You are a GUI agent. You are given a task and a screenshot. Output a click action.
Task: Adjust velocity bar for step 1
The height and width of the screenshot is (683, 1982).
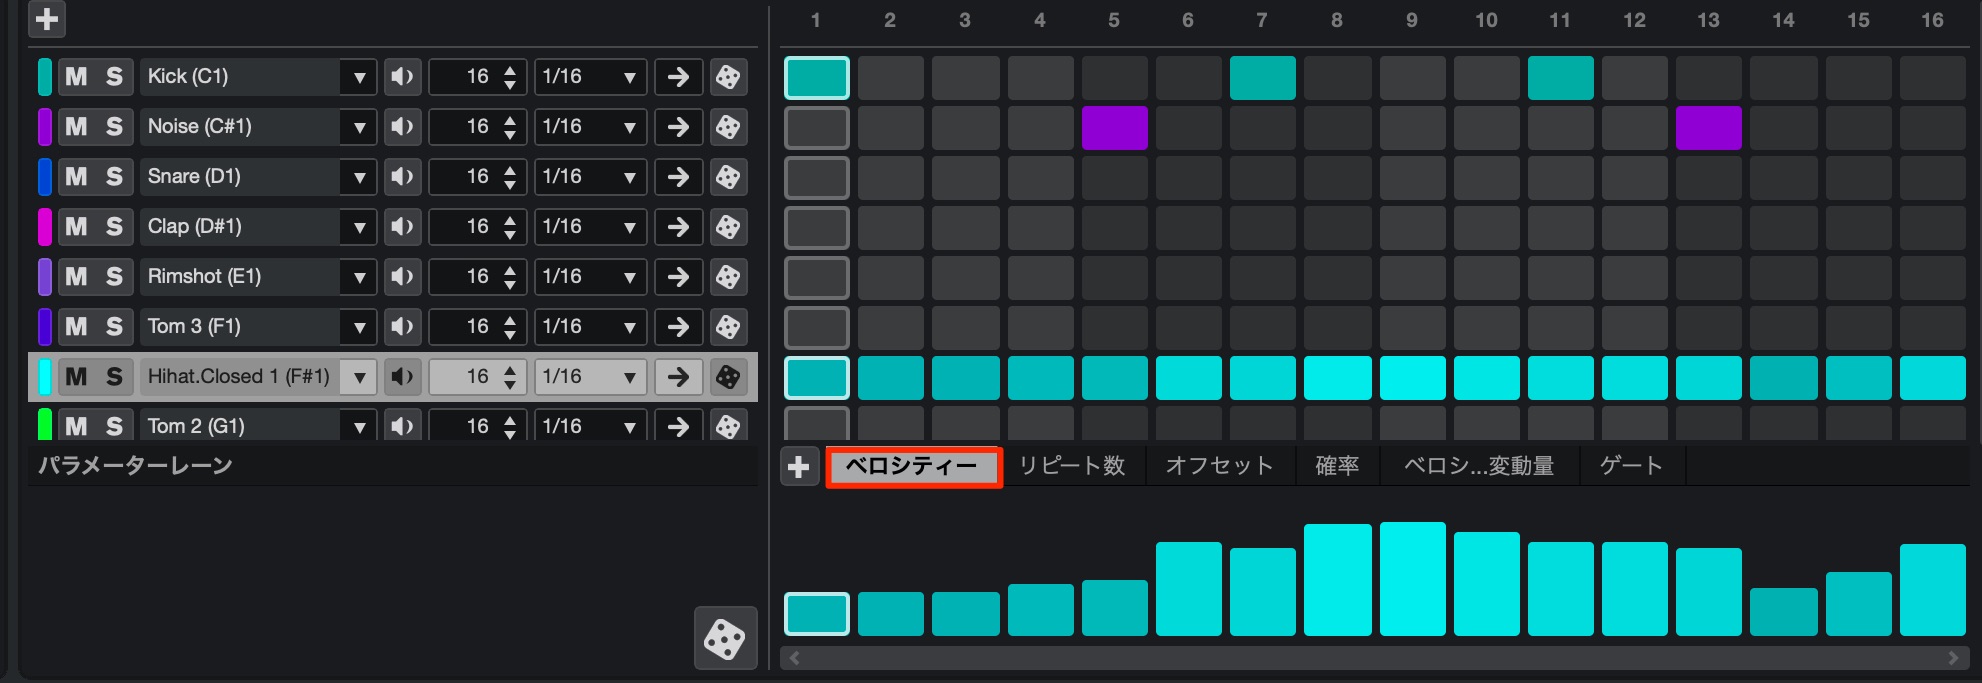(817, 614)
